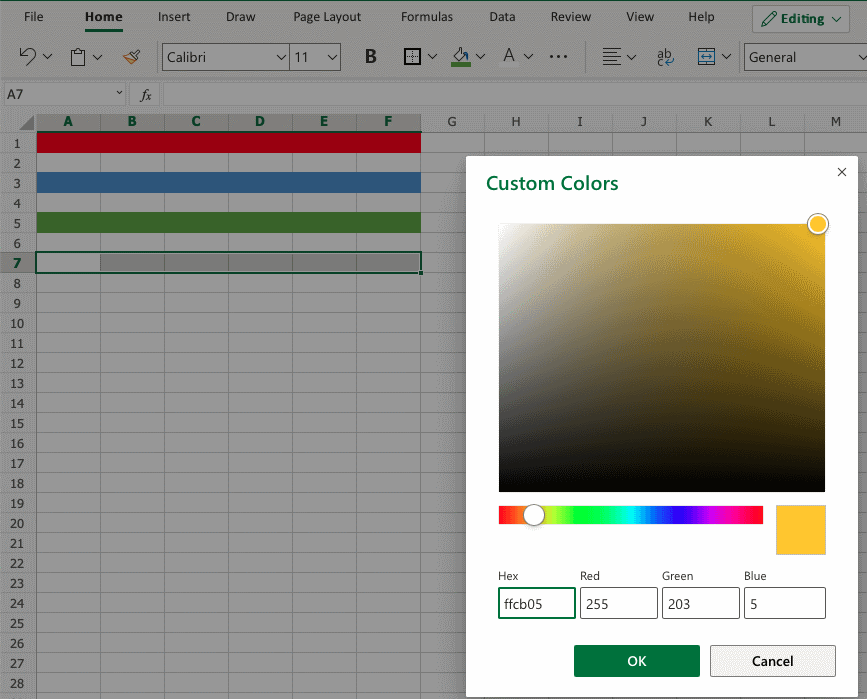Switch to the Insert tab
The width and height of the screenshot is (867, 699).
pyautogui.click(x=174, y=17)
